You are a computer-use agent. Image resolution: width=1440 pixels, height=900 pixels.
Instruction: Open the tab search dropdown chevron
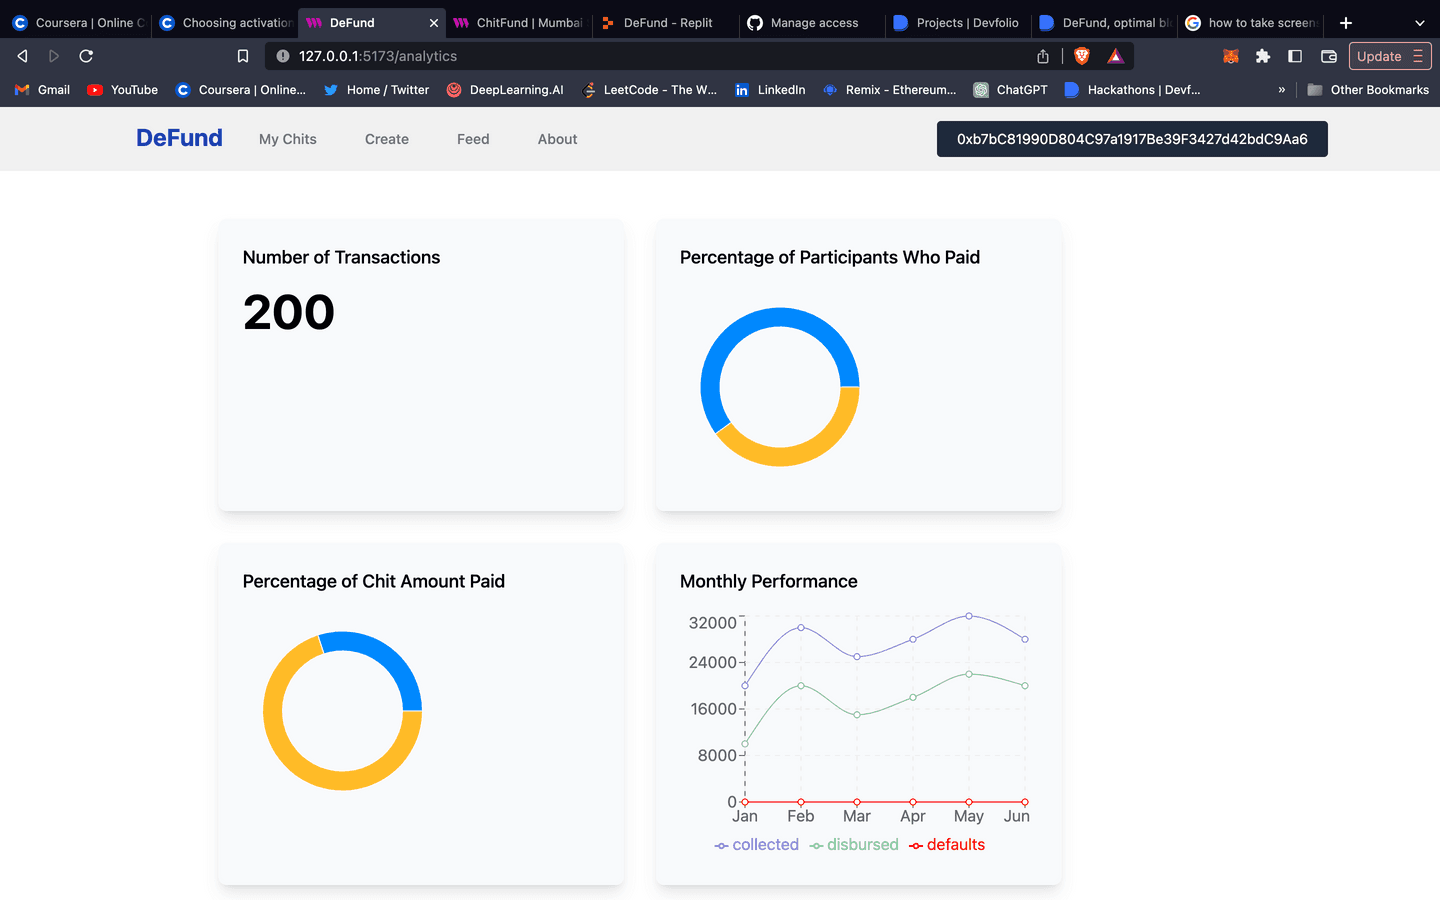point(1420,22)
